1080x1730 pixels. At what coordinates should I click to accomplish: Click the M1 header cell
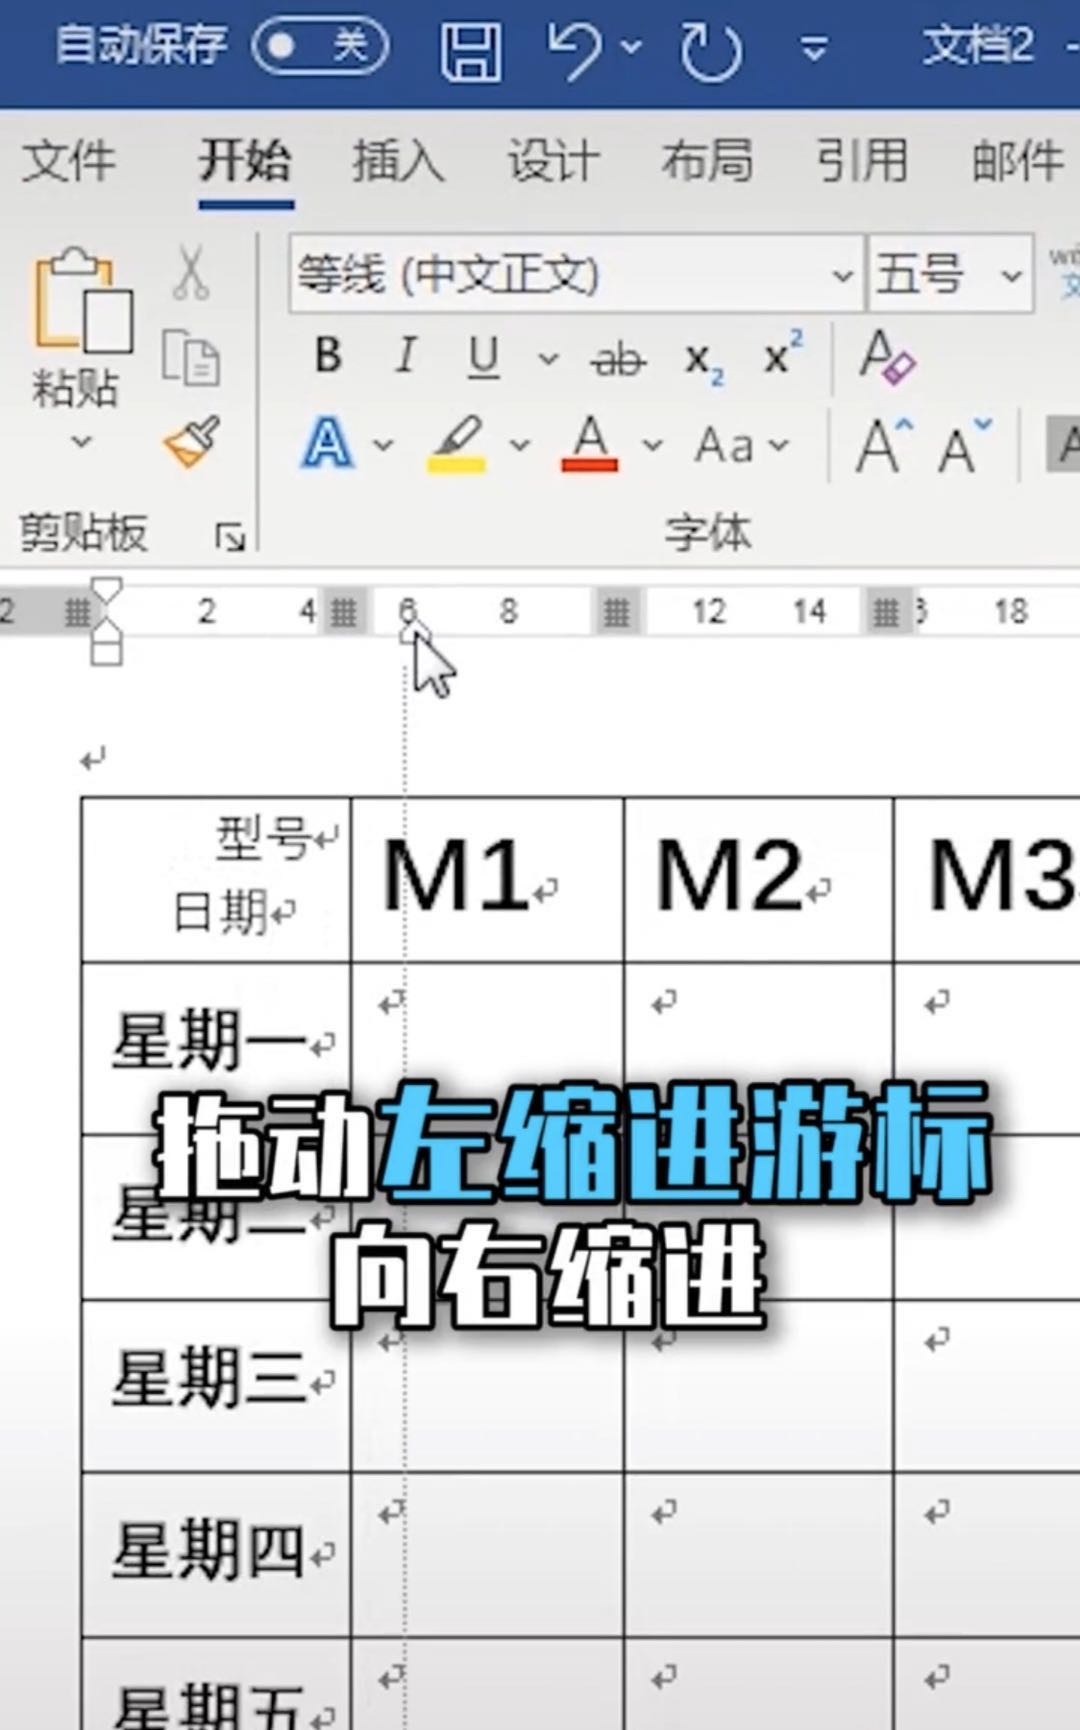pos(487,879)
